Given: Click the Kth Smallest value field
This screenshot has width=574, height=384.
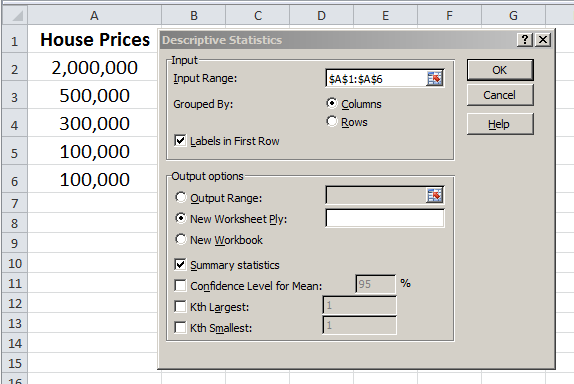Looking at the screenshot, I should (359, 325).
